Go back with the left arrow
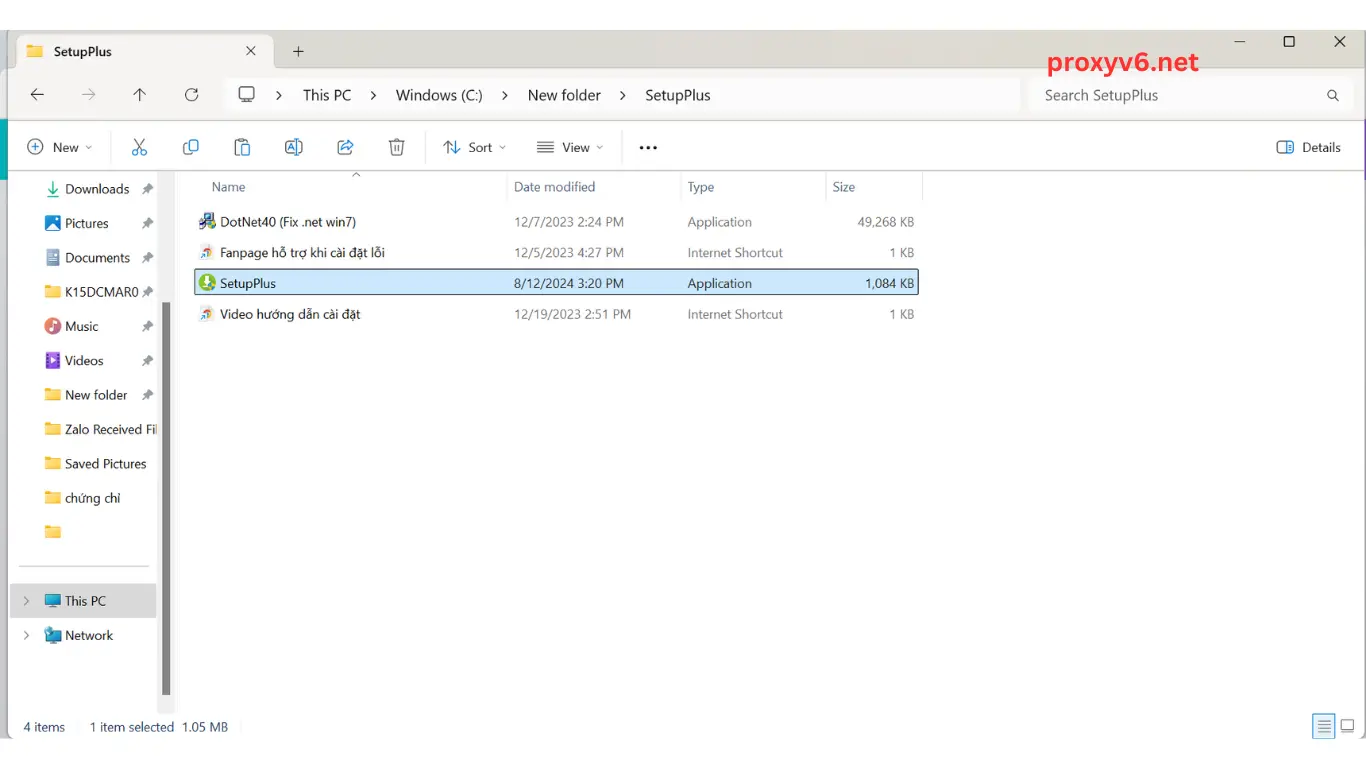 point(37,95)
